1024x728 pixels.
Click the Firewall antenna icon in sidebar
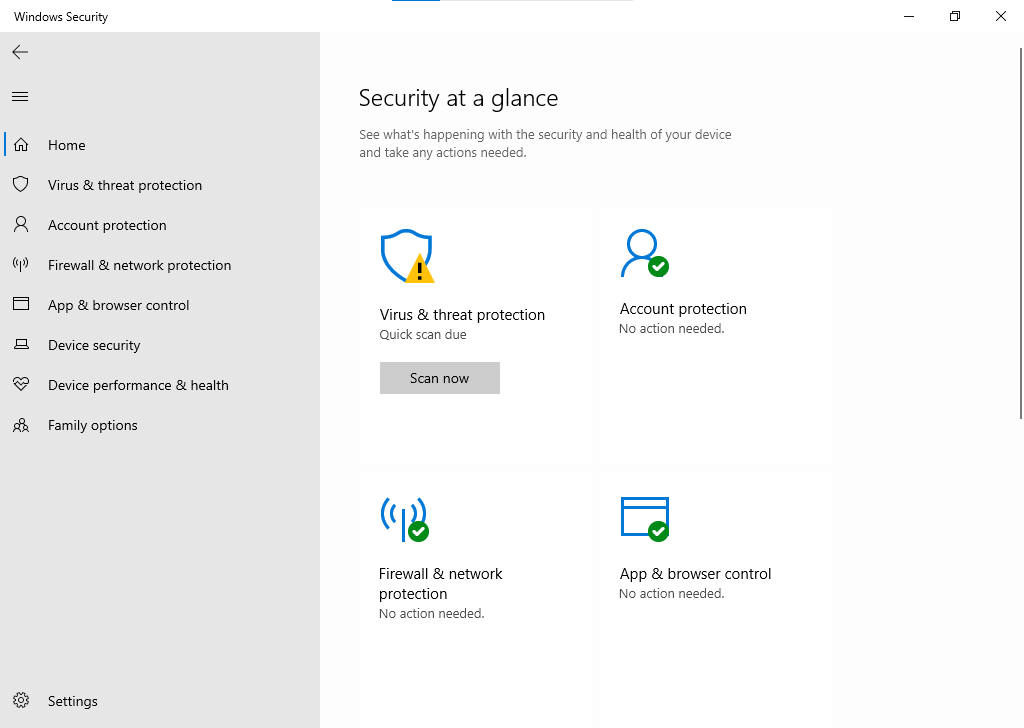pos(21,265)
